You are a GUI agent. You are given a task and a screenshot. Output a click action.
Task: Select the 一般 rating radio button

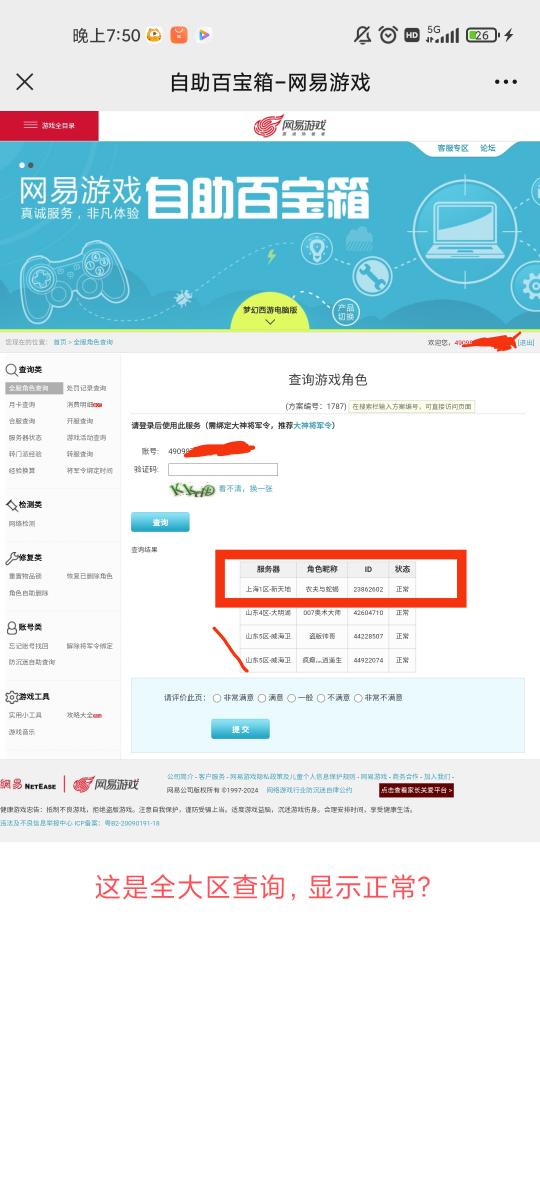[x=292, y=698]
